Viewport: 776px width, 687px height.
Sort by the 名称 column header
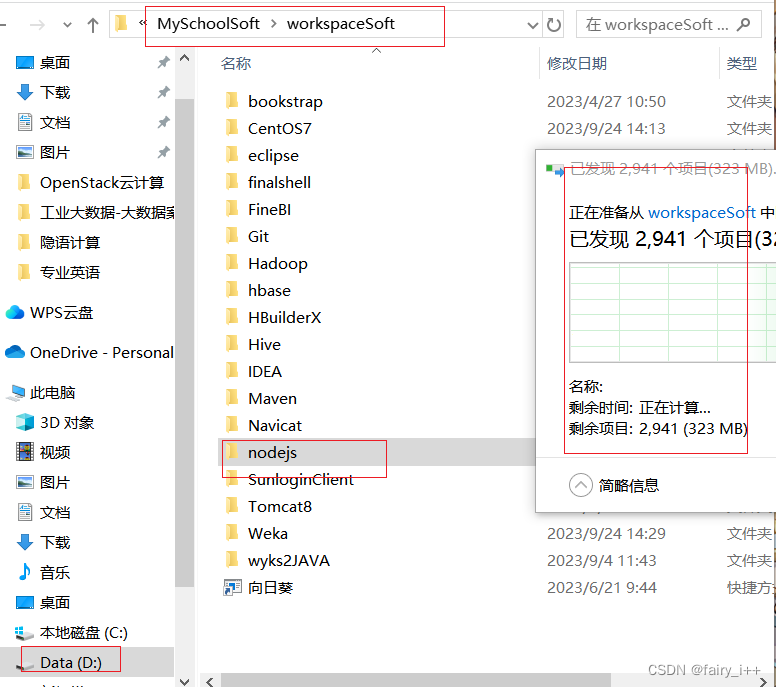click(236, 63)
